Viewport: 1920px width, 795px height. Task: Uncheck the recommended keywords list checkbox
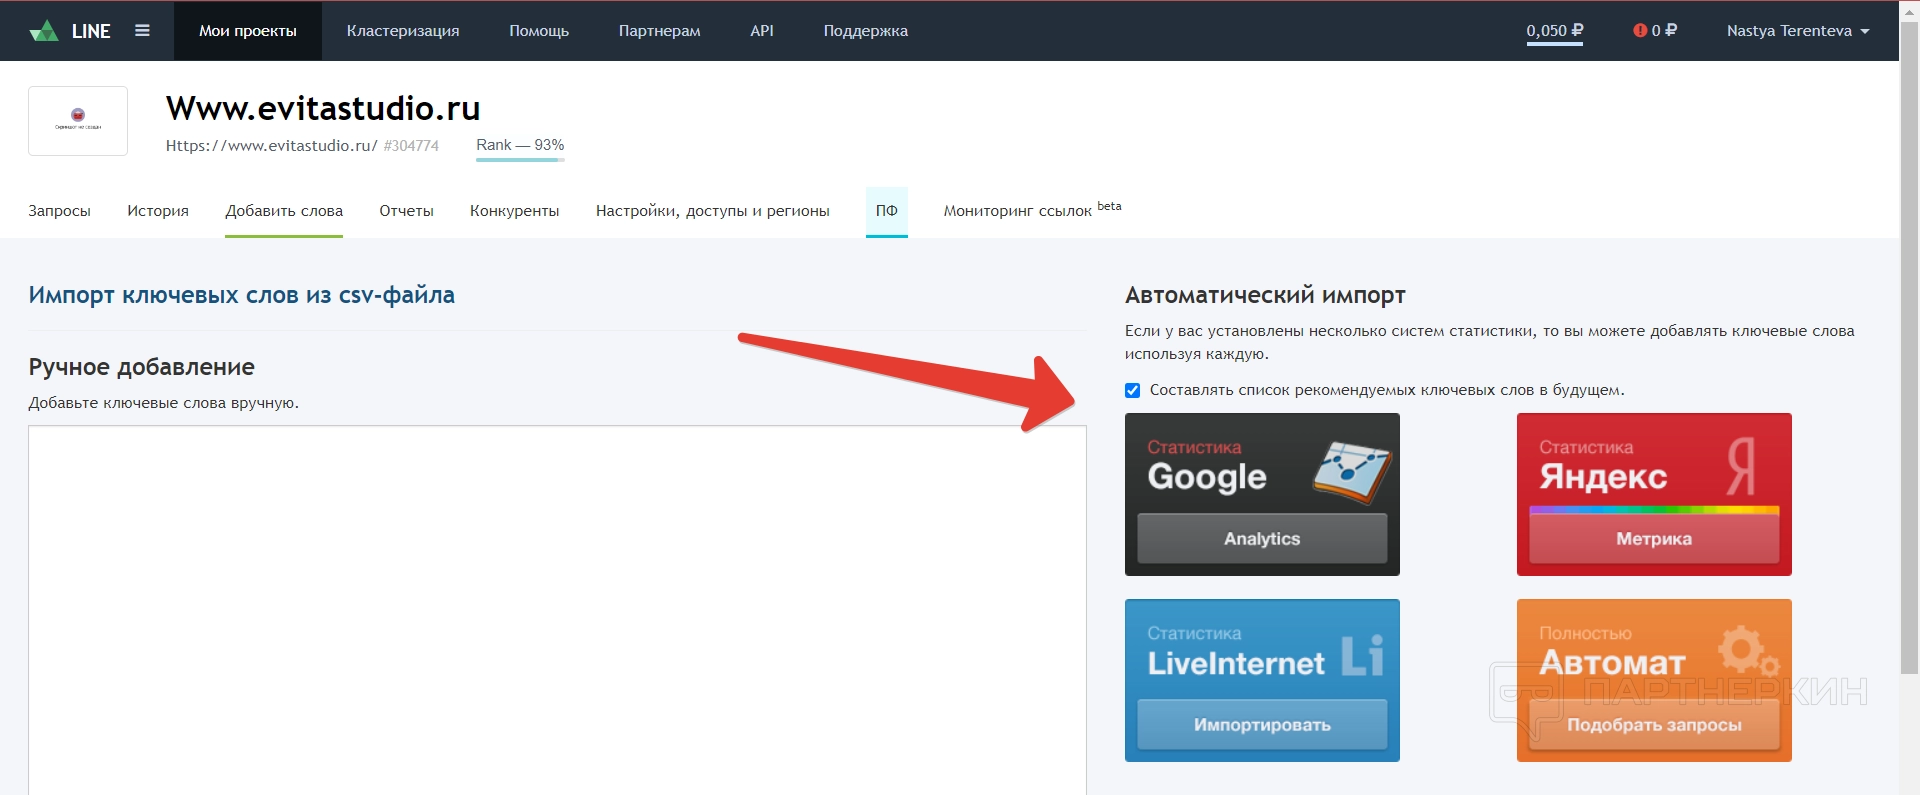pos(1132,390)
